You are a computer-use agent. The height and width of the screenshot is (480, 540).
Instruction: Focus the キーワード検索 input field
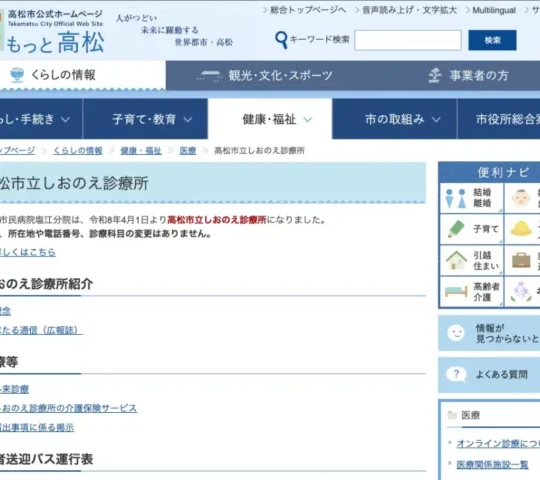408,40
